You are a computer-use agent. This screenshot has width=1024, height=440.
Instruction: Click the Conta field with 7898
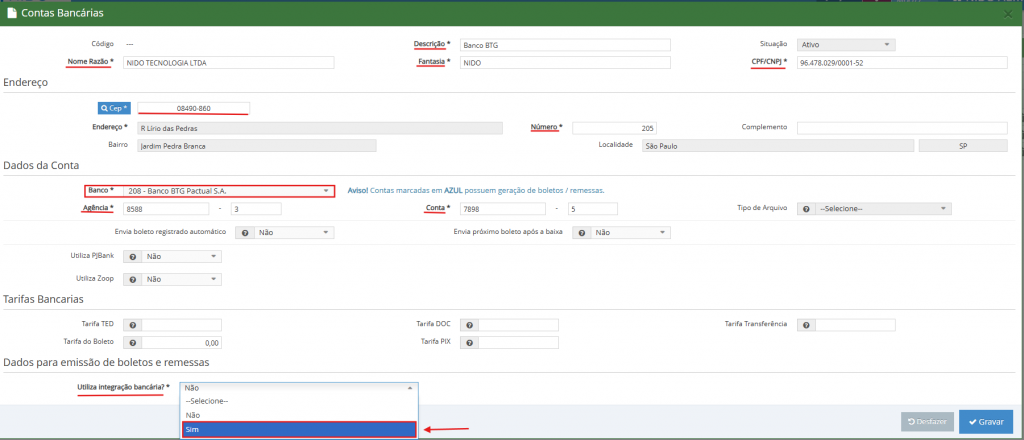pos(503,209)
